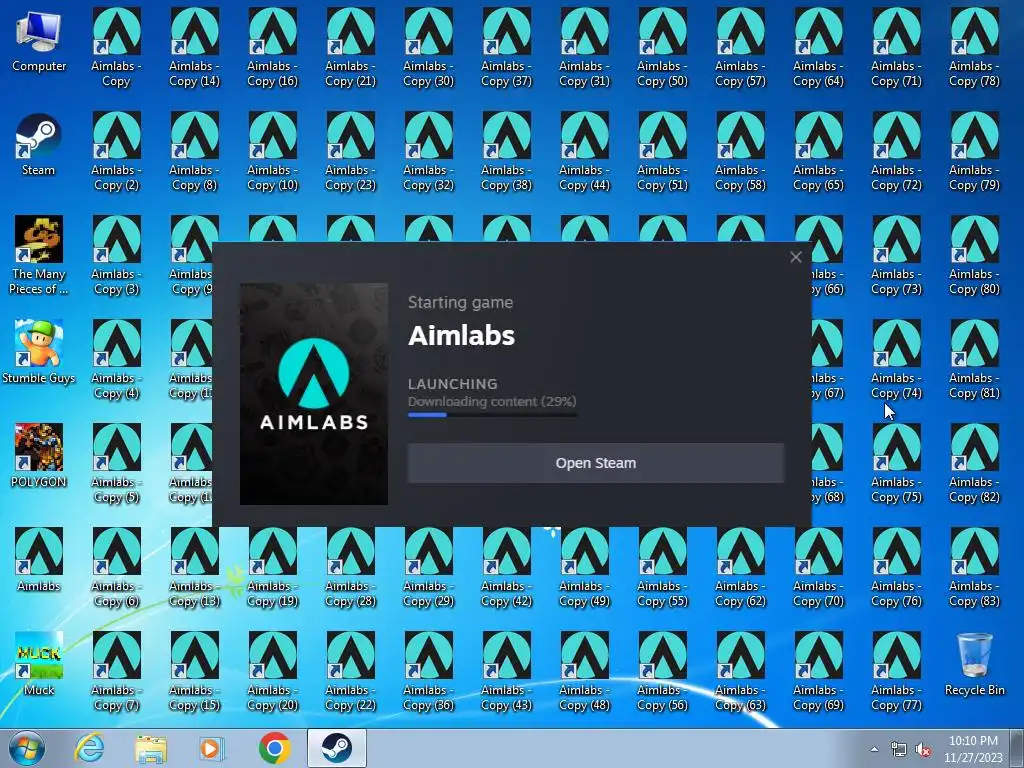Viewport: 1024px width, 768px height.
Task: Open the Windows Start menu
Action: 26,748
